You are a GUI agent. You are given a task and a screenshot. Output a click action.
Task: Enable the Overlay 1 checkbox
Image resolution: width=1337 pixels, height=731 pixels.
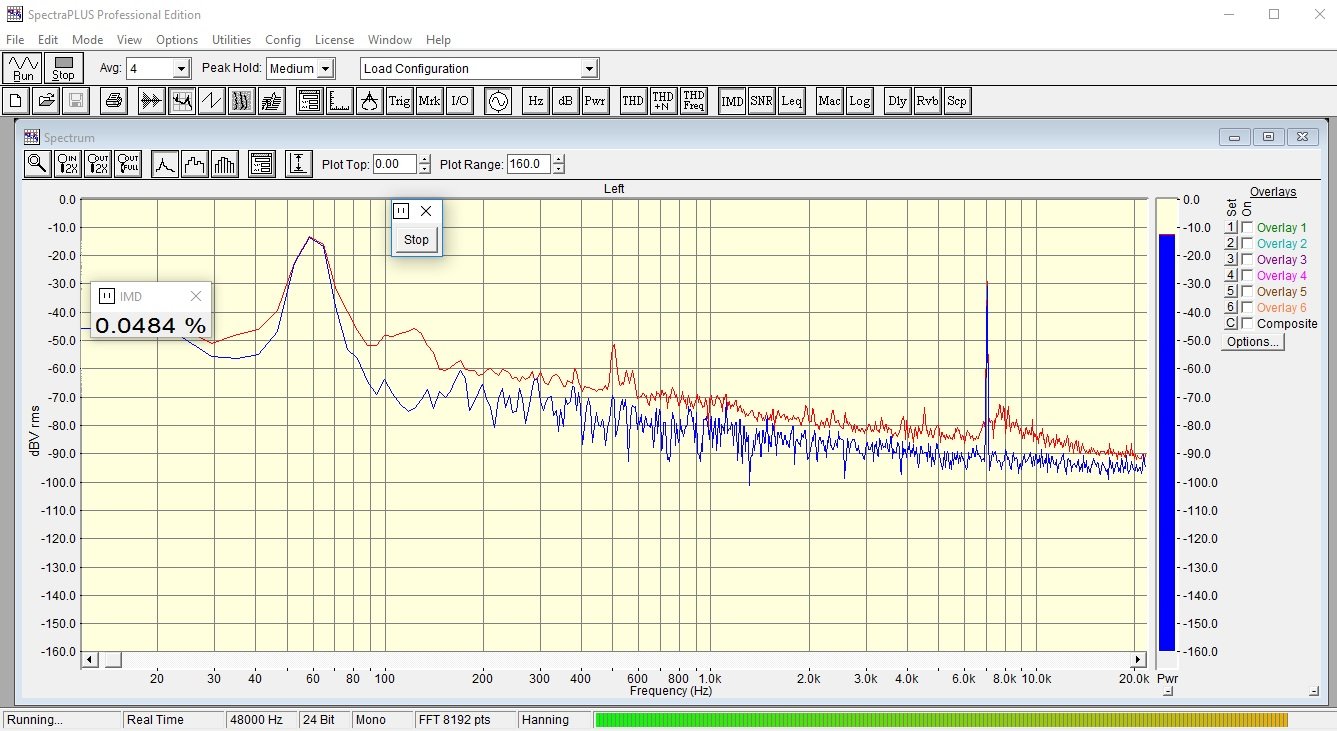click(x=1246, y=228)
